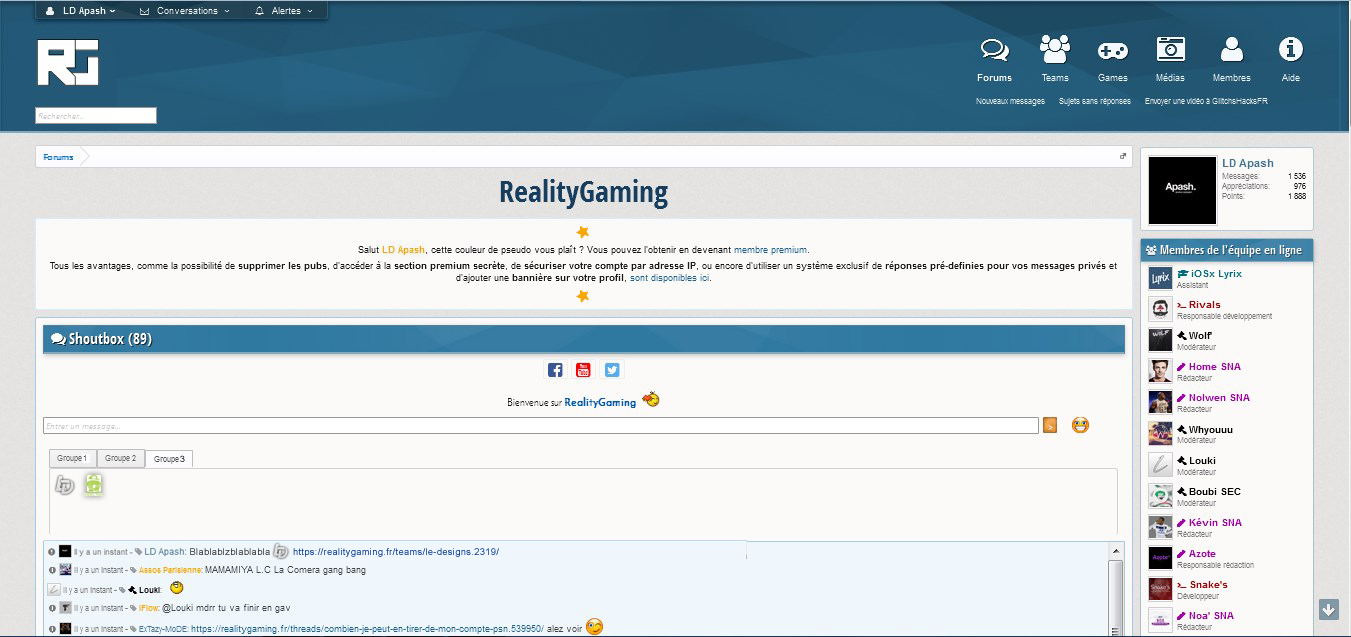Click the Forums breadcrumb link
The height and width of the screenshot is (637, 1351).
(x=58, y=157)
